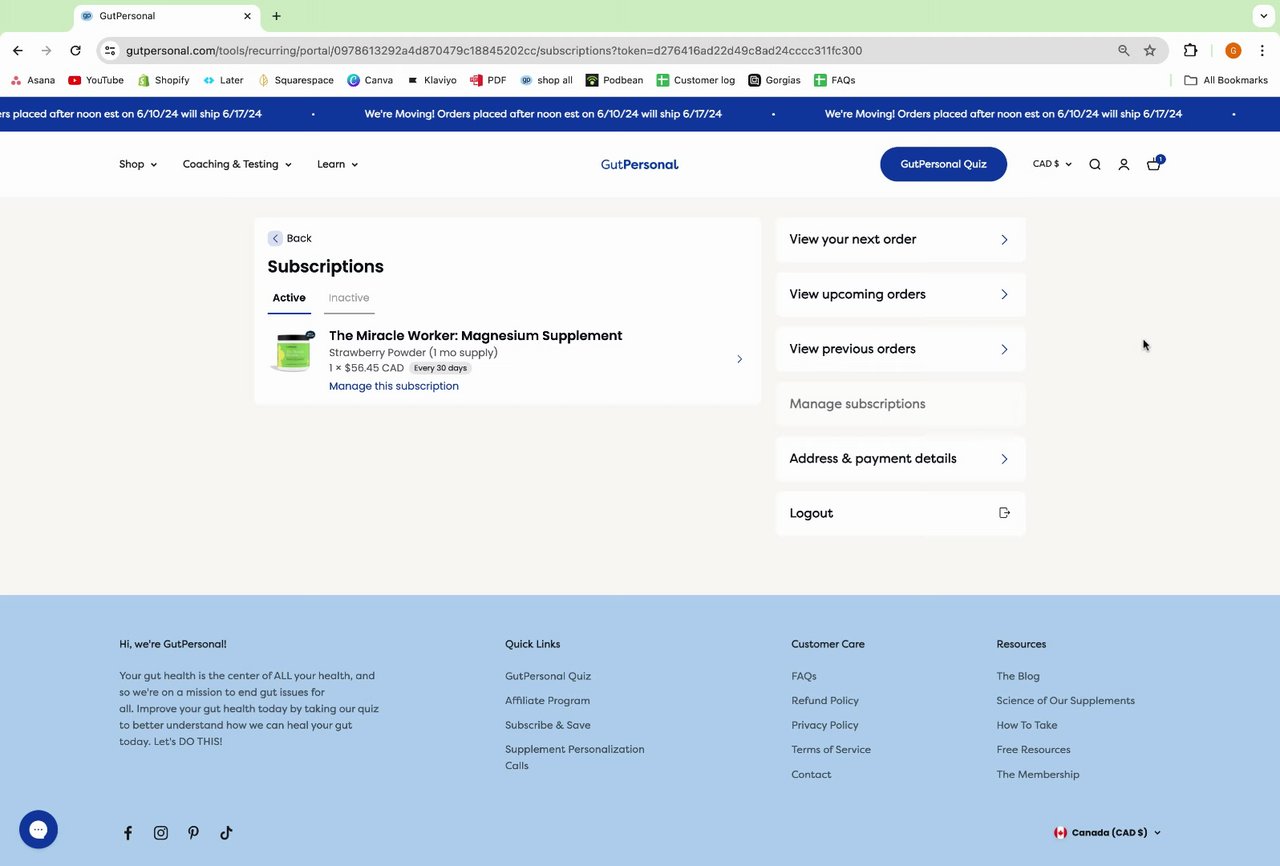Switch to the Inactive subscriptions tab
Screen dimensions: 1280x866
pyautogui.click(x=349, y=298)
